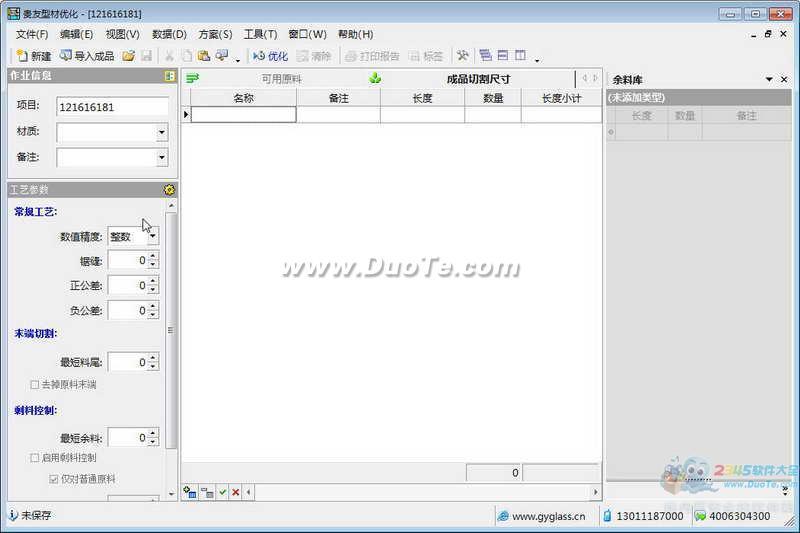Switch to the 可用原料 tab
Viewport: 800px width, 533px height.
point(281,79)
